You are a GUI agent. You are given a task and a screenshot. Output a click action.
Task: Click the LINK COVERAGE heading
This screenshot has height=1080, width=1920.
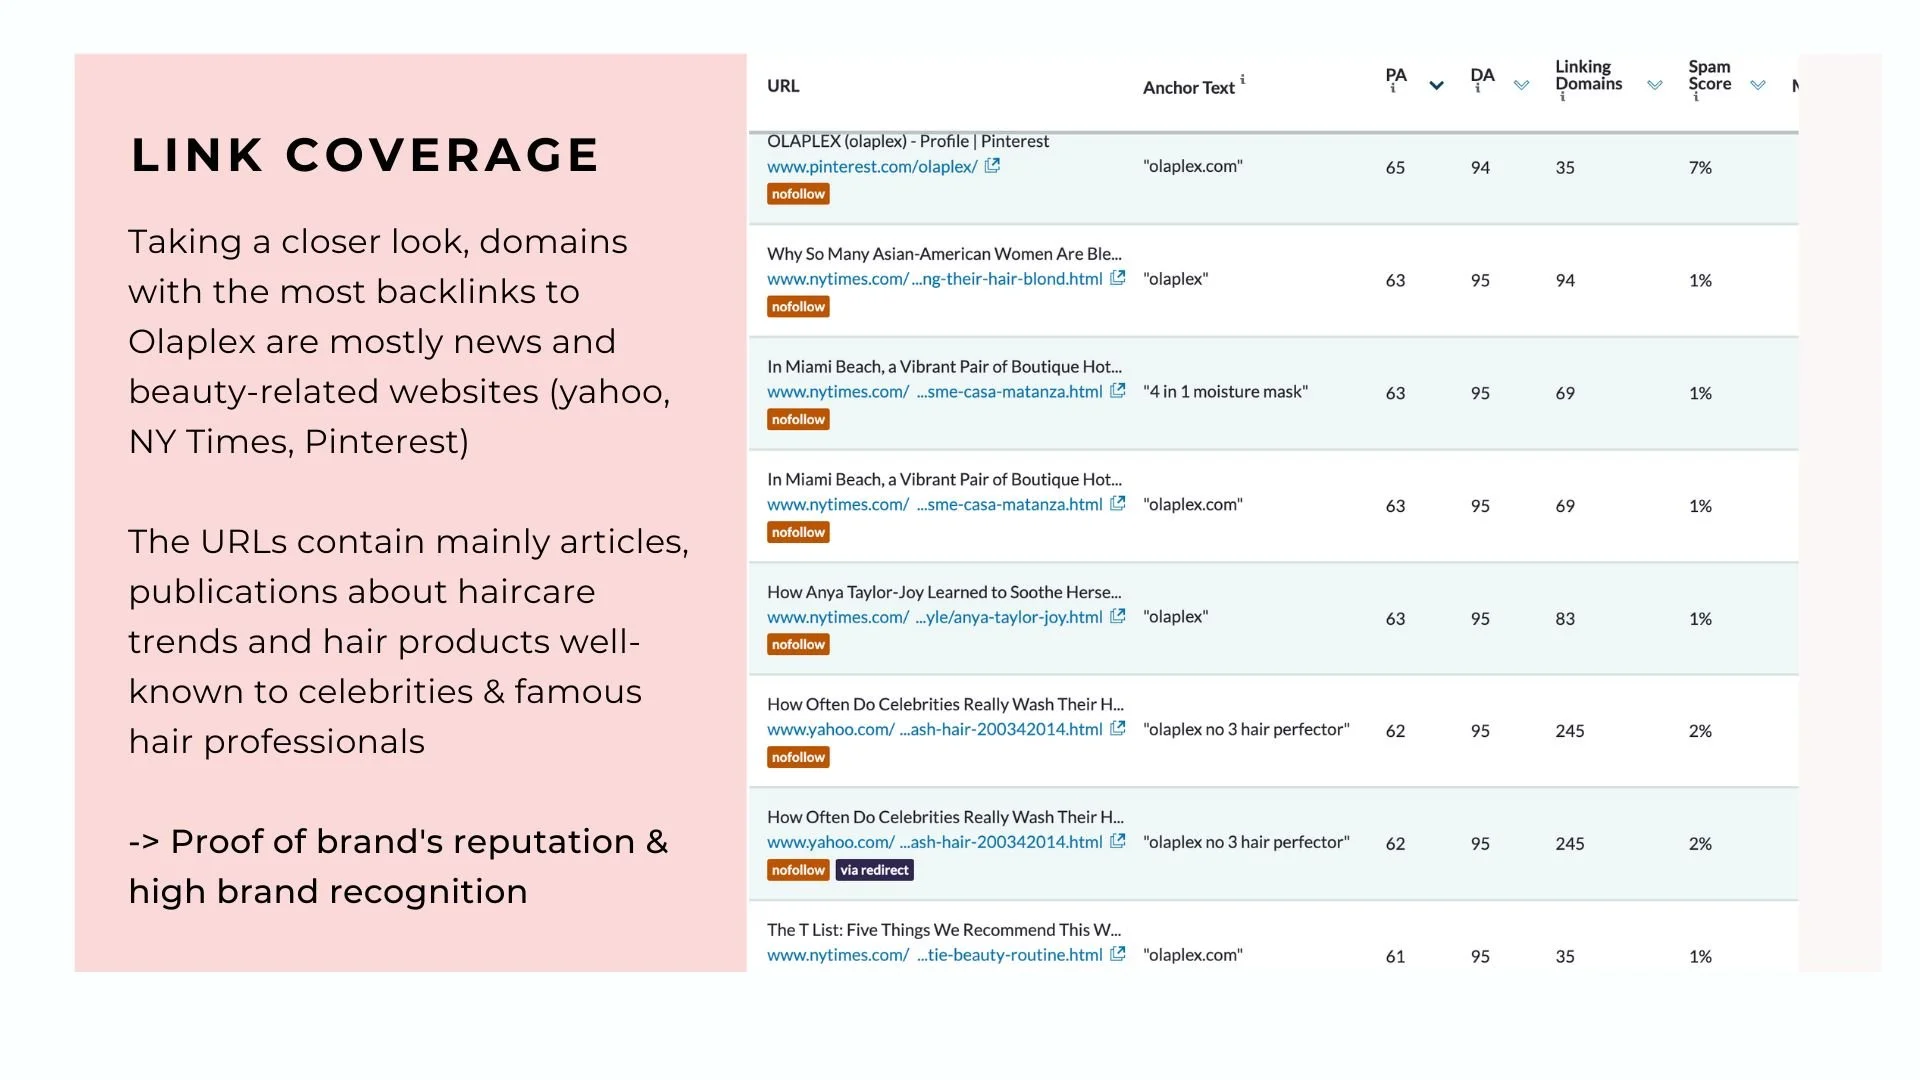pos(365,155)
